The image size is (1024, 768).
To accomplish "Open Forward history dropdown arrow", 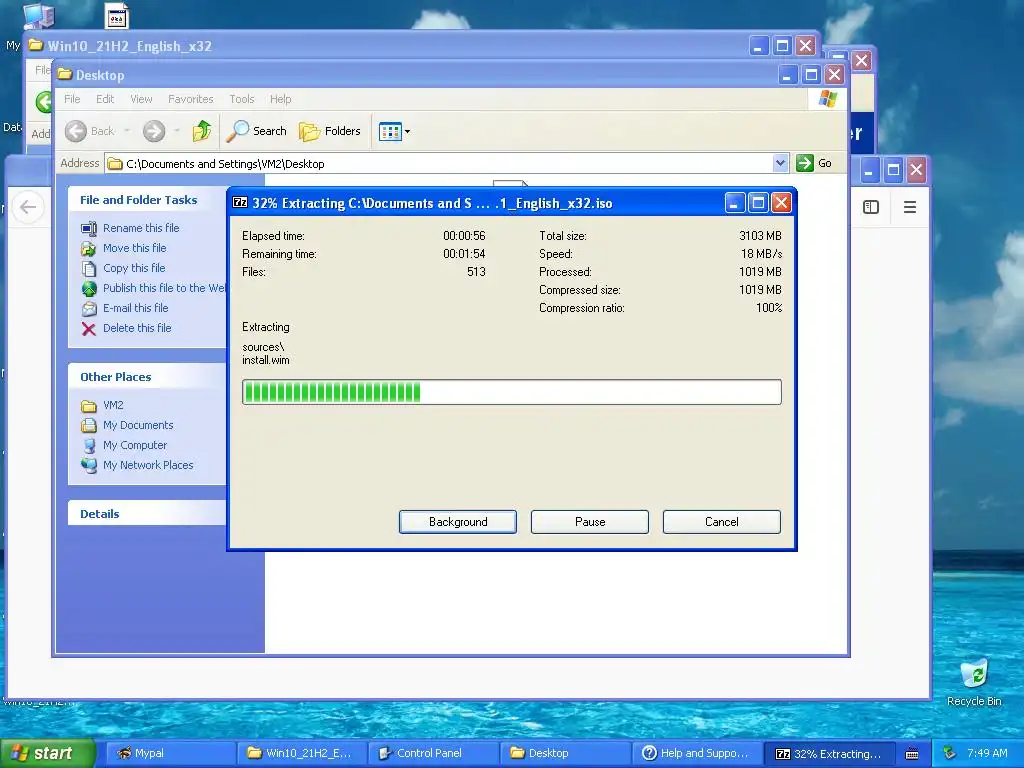I will pyautogui.click(x=177, y=131).
